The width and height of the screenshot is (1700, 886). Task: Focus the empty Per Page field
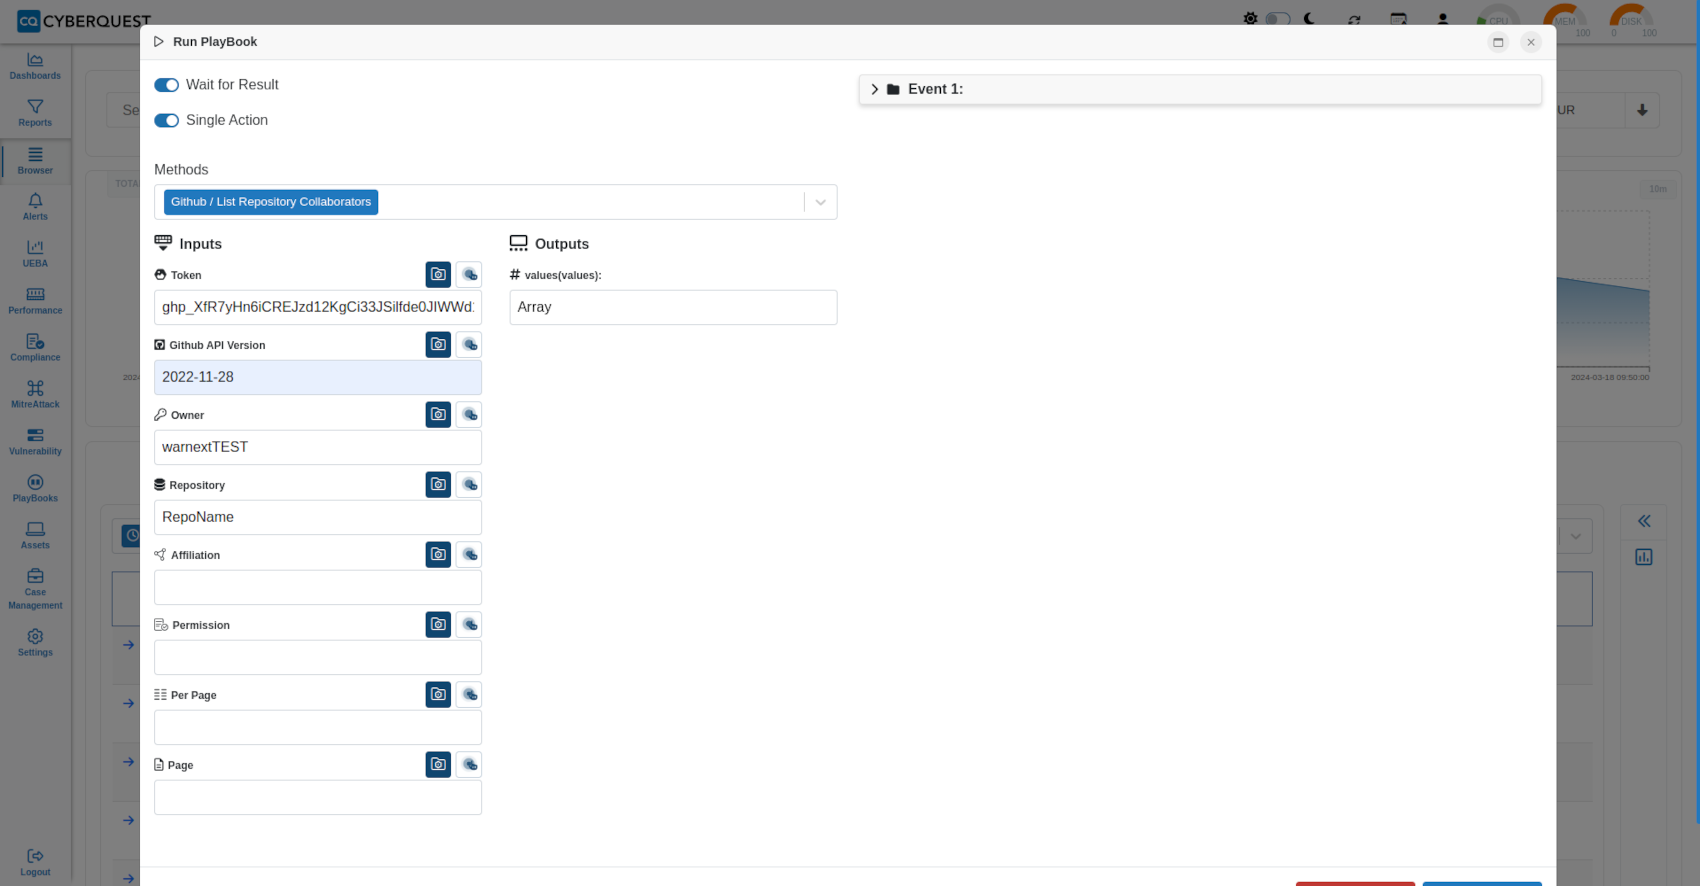[x=318, y=727]
